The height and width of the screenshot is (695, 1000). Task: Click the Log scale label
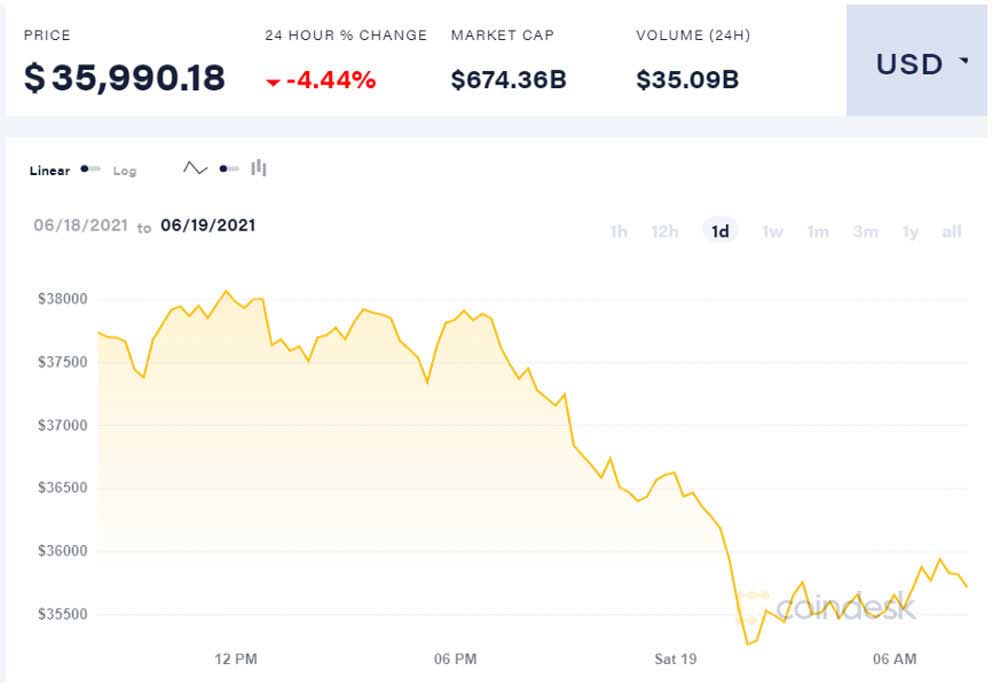tap(124, 171)
